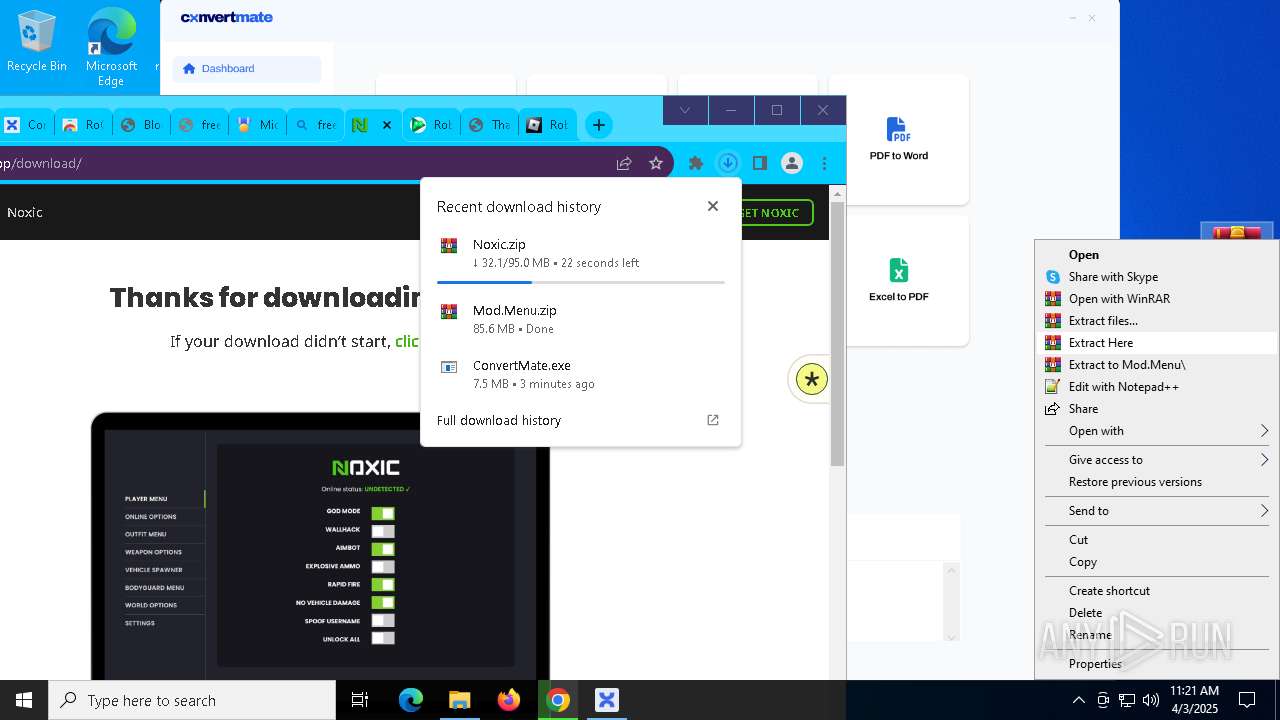Select Open with WinRAR menu entry
Screen dimensions: 1280x720
pyautogui.click(x=1157, y=299)
